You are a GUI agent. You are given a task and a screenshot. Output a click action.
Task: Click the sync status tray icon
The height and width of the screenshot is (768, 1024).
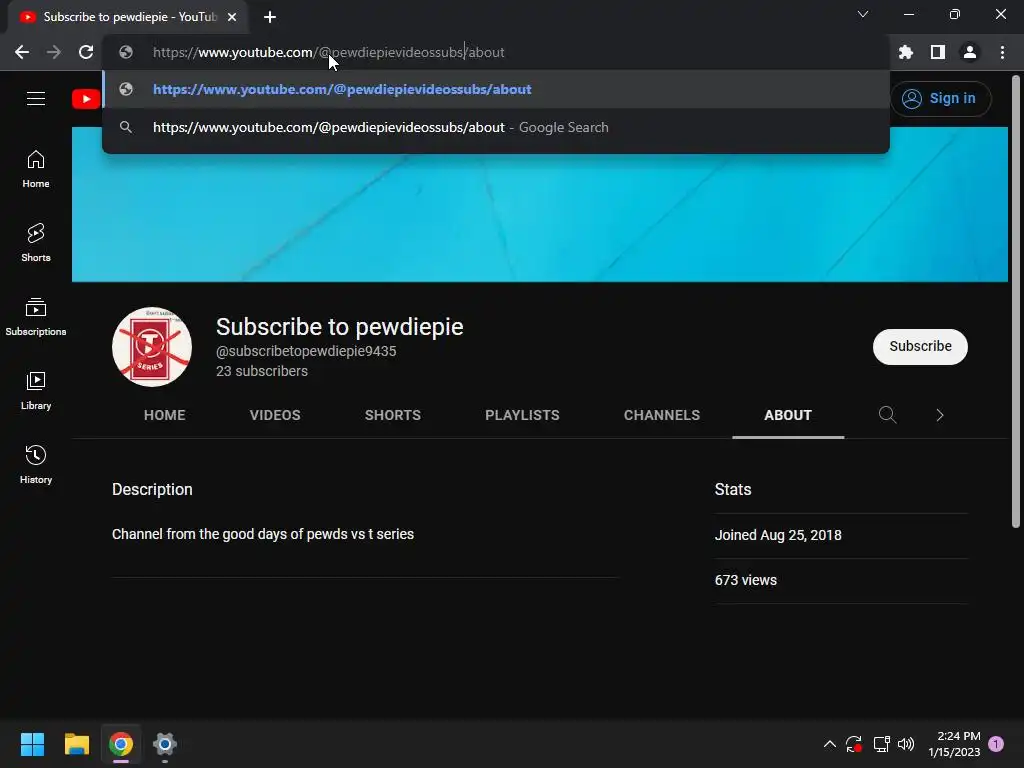(x=854, y=744)
